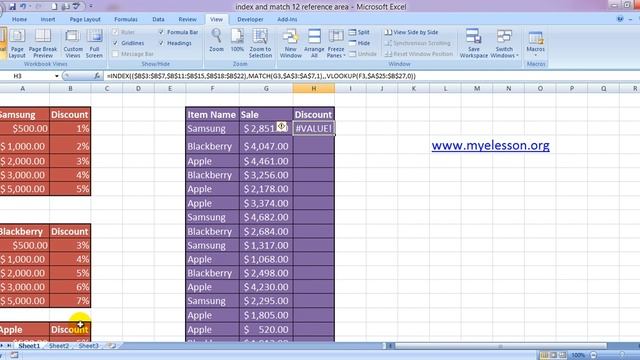Click the horizontal scrollbar
The height and width of the screenshot is (360, 640).
coord(500,346)
